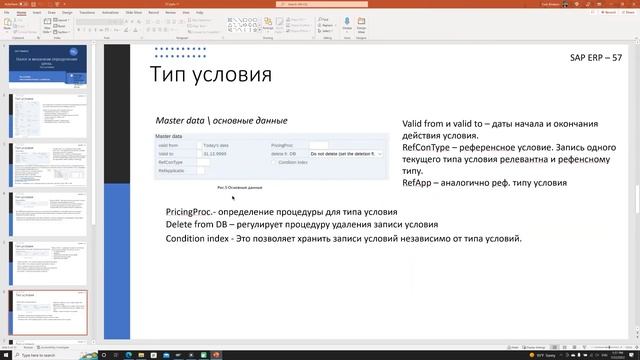The image size is (640, 360).
Task: Toggle Italic formatting
Action: [x=84, y=30]
